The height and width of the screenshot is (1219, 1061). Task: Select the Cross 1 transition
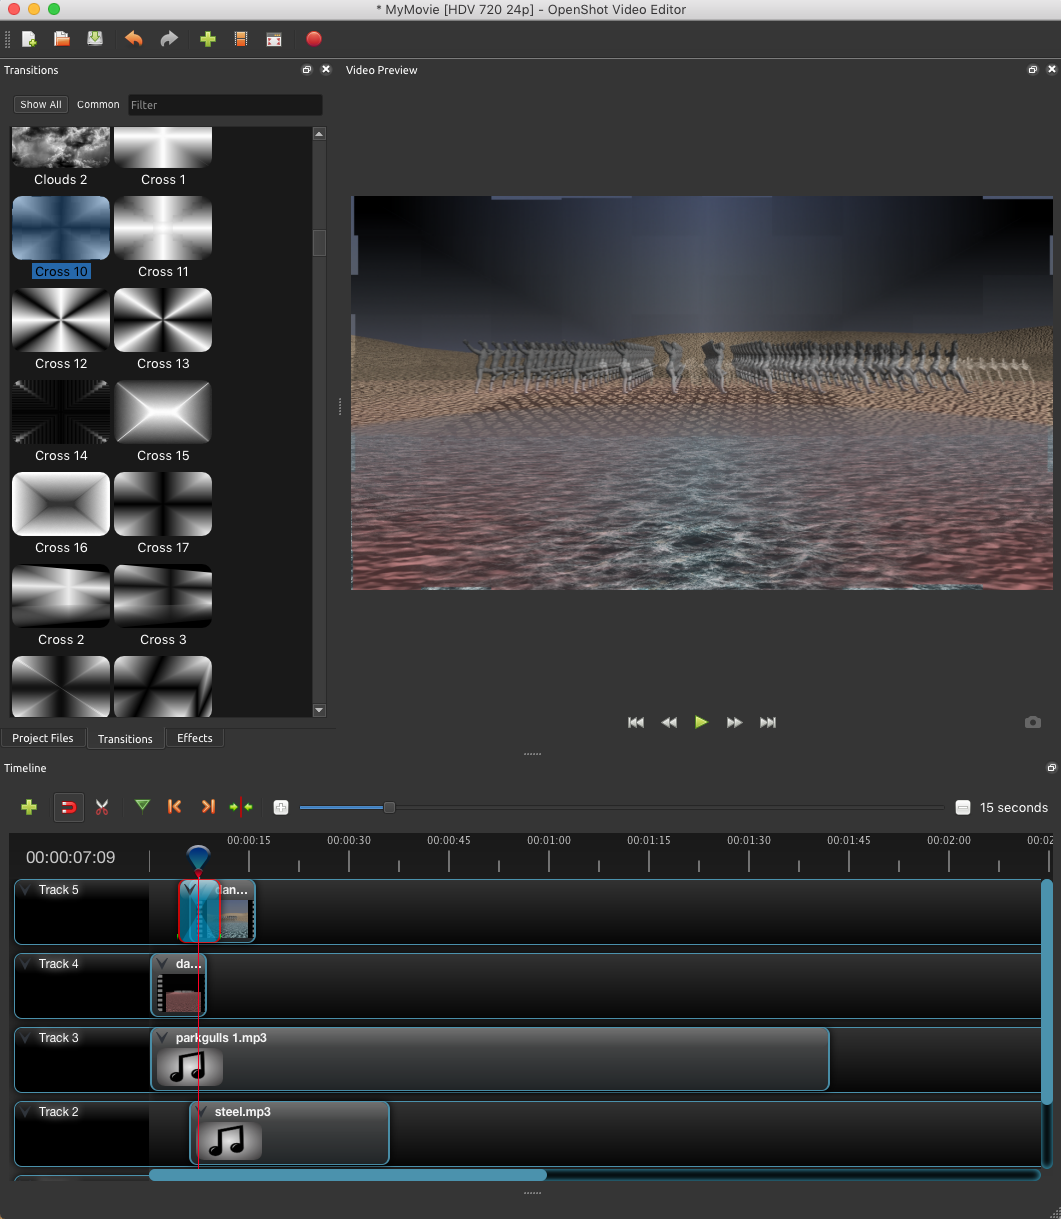pos(163,158)
